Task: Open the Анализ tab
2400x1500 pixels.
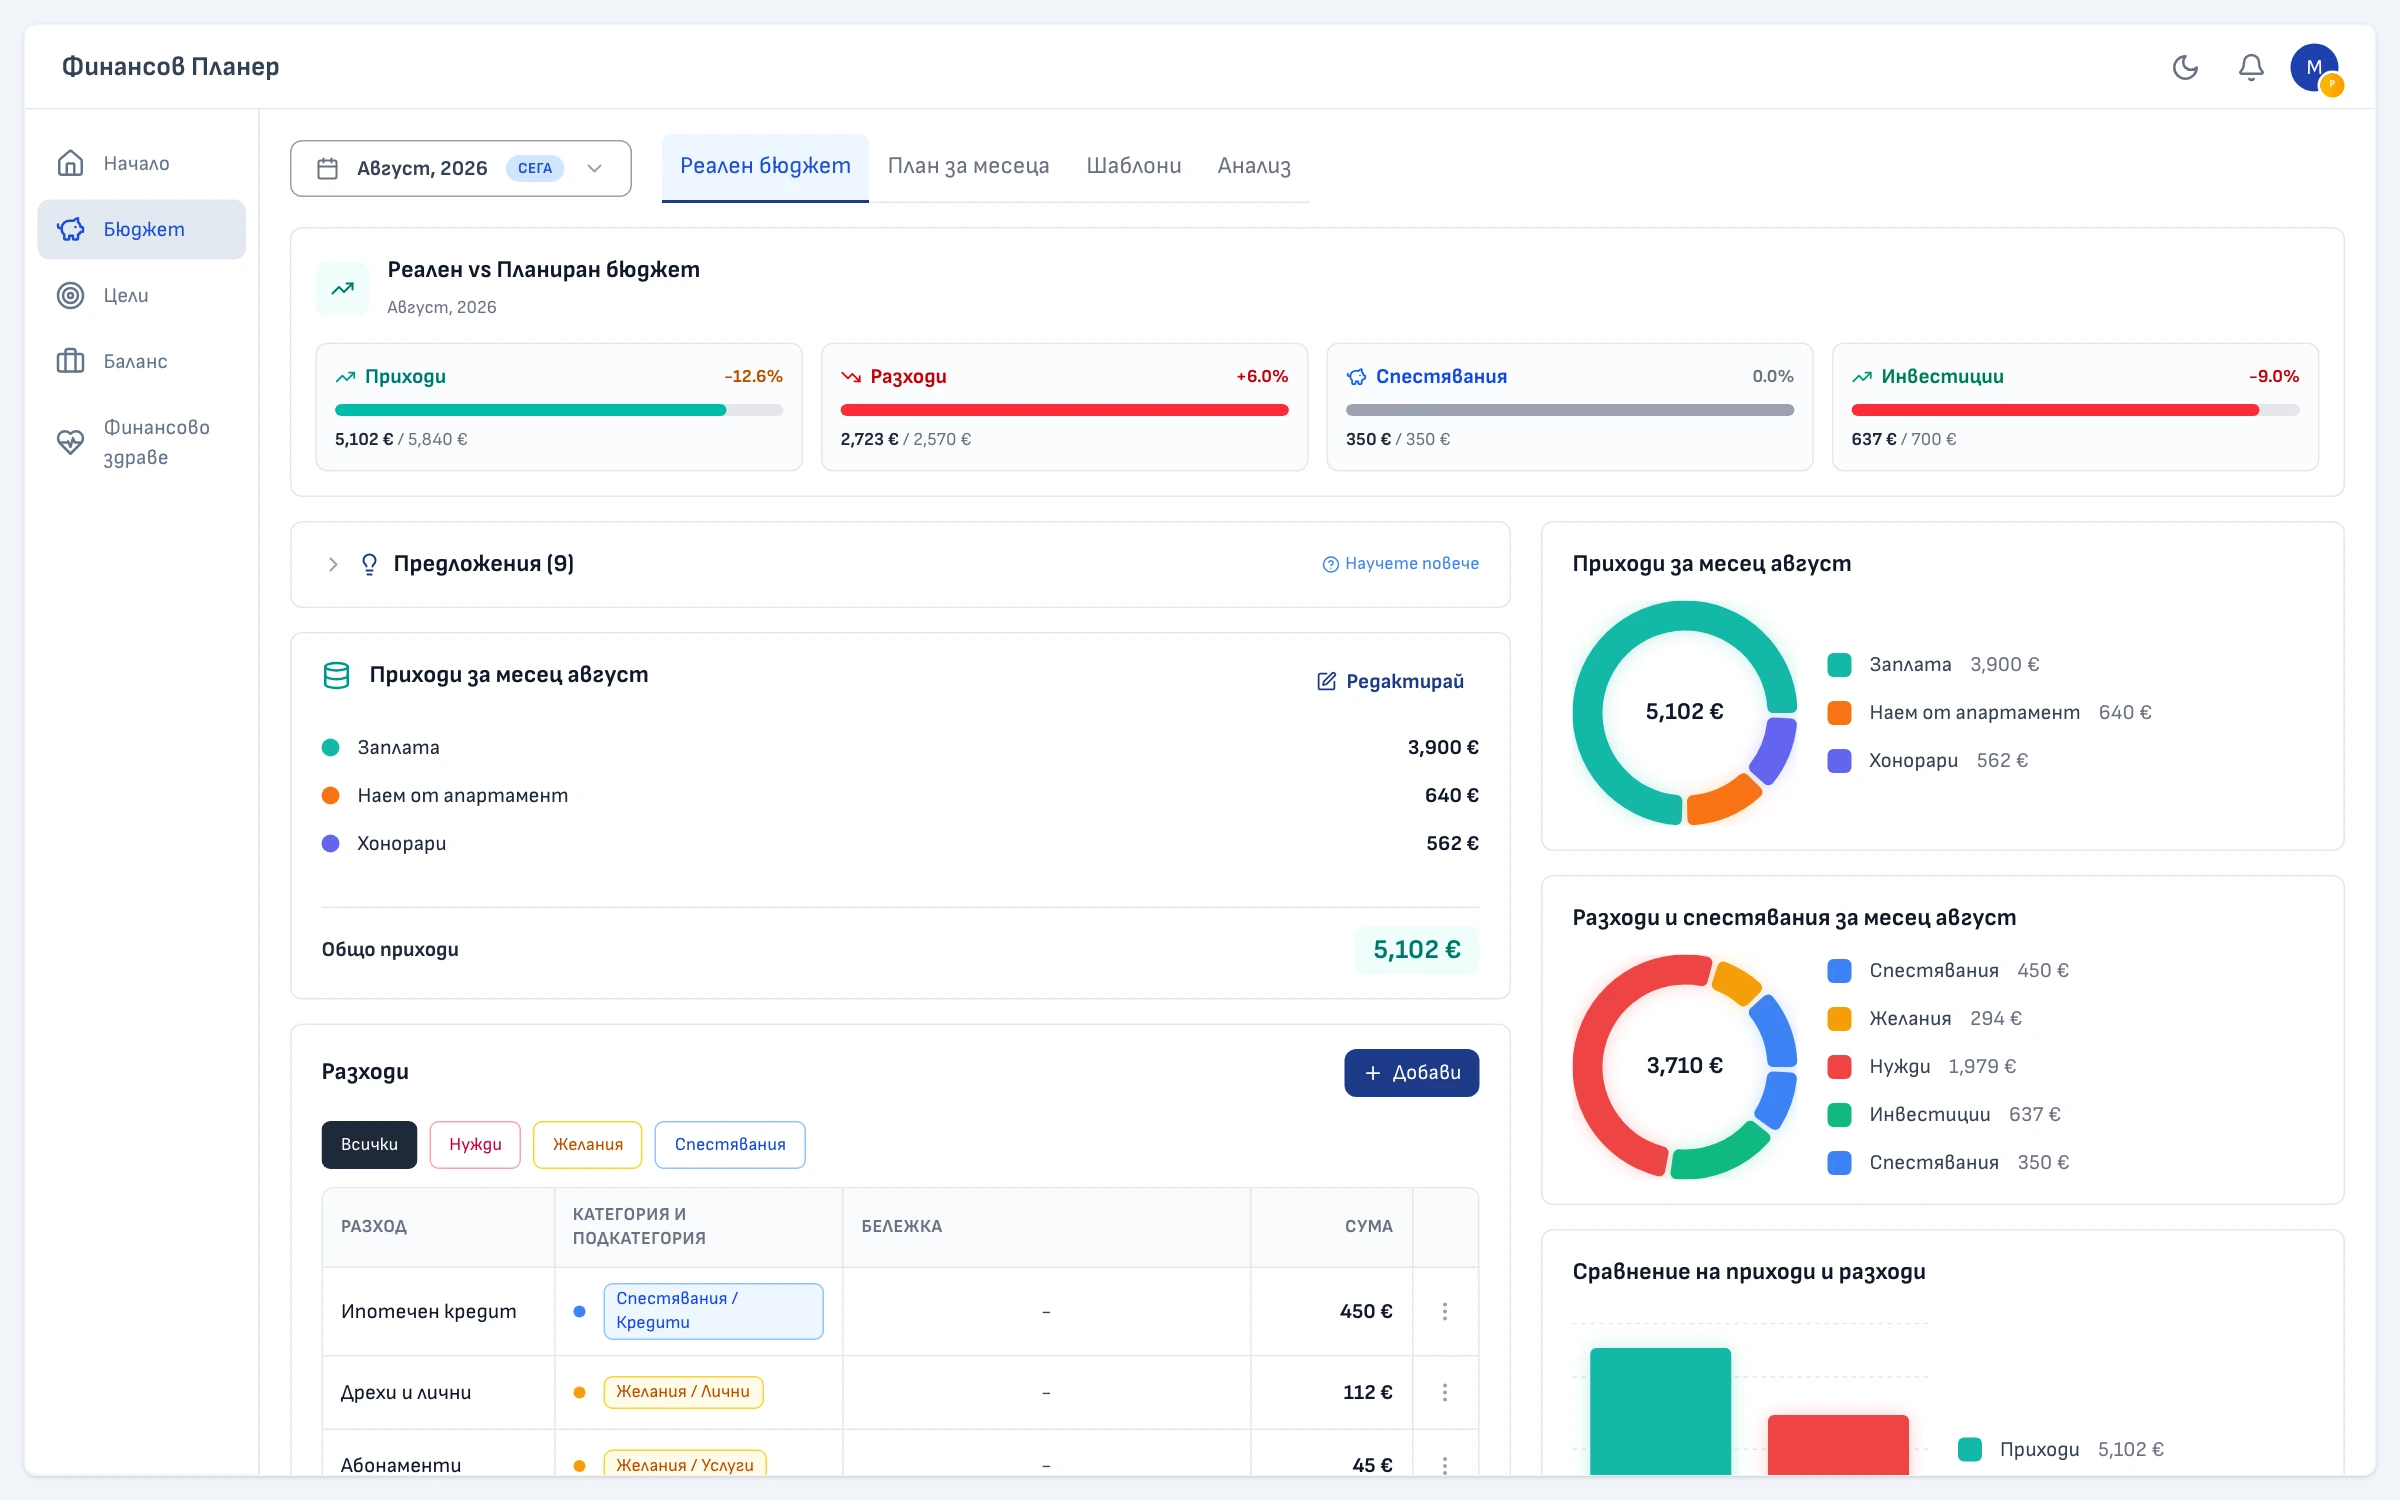Action: pyautogui.click(x=1254, y=166)
